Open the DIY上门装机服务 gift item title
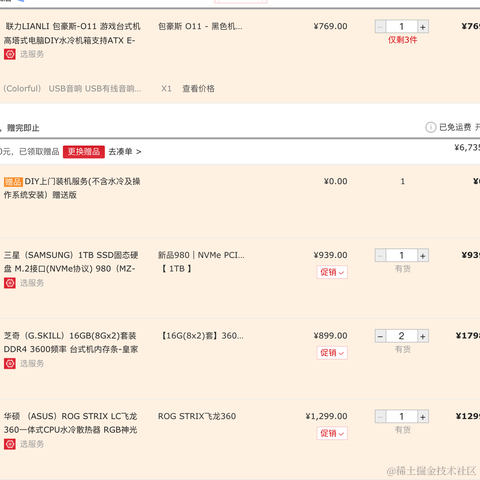The height and width of the screenshot is (480, 480). click(x=72, y=188)
